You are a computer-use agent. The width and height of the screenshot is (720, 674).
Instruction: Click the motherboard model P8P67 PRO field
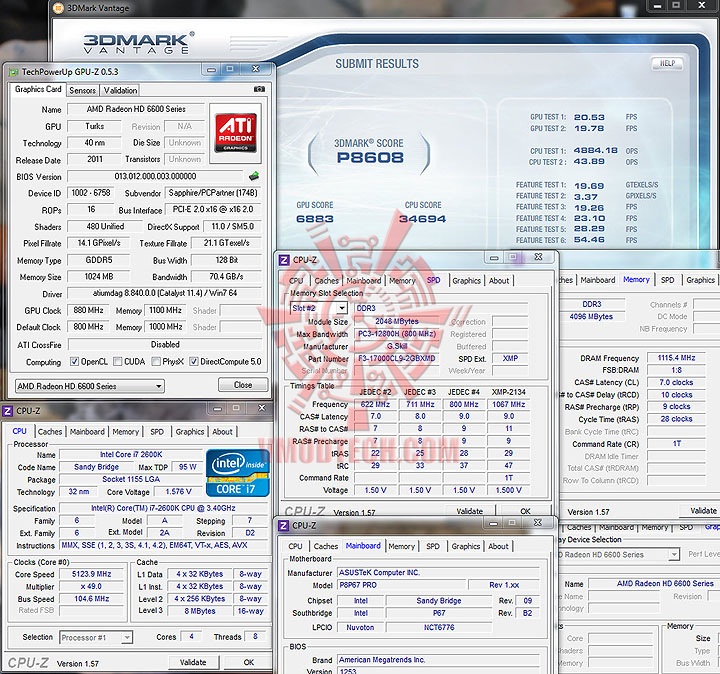pyautogui.click(x=401, y=585)
